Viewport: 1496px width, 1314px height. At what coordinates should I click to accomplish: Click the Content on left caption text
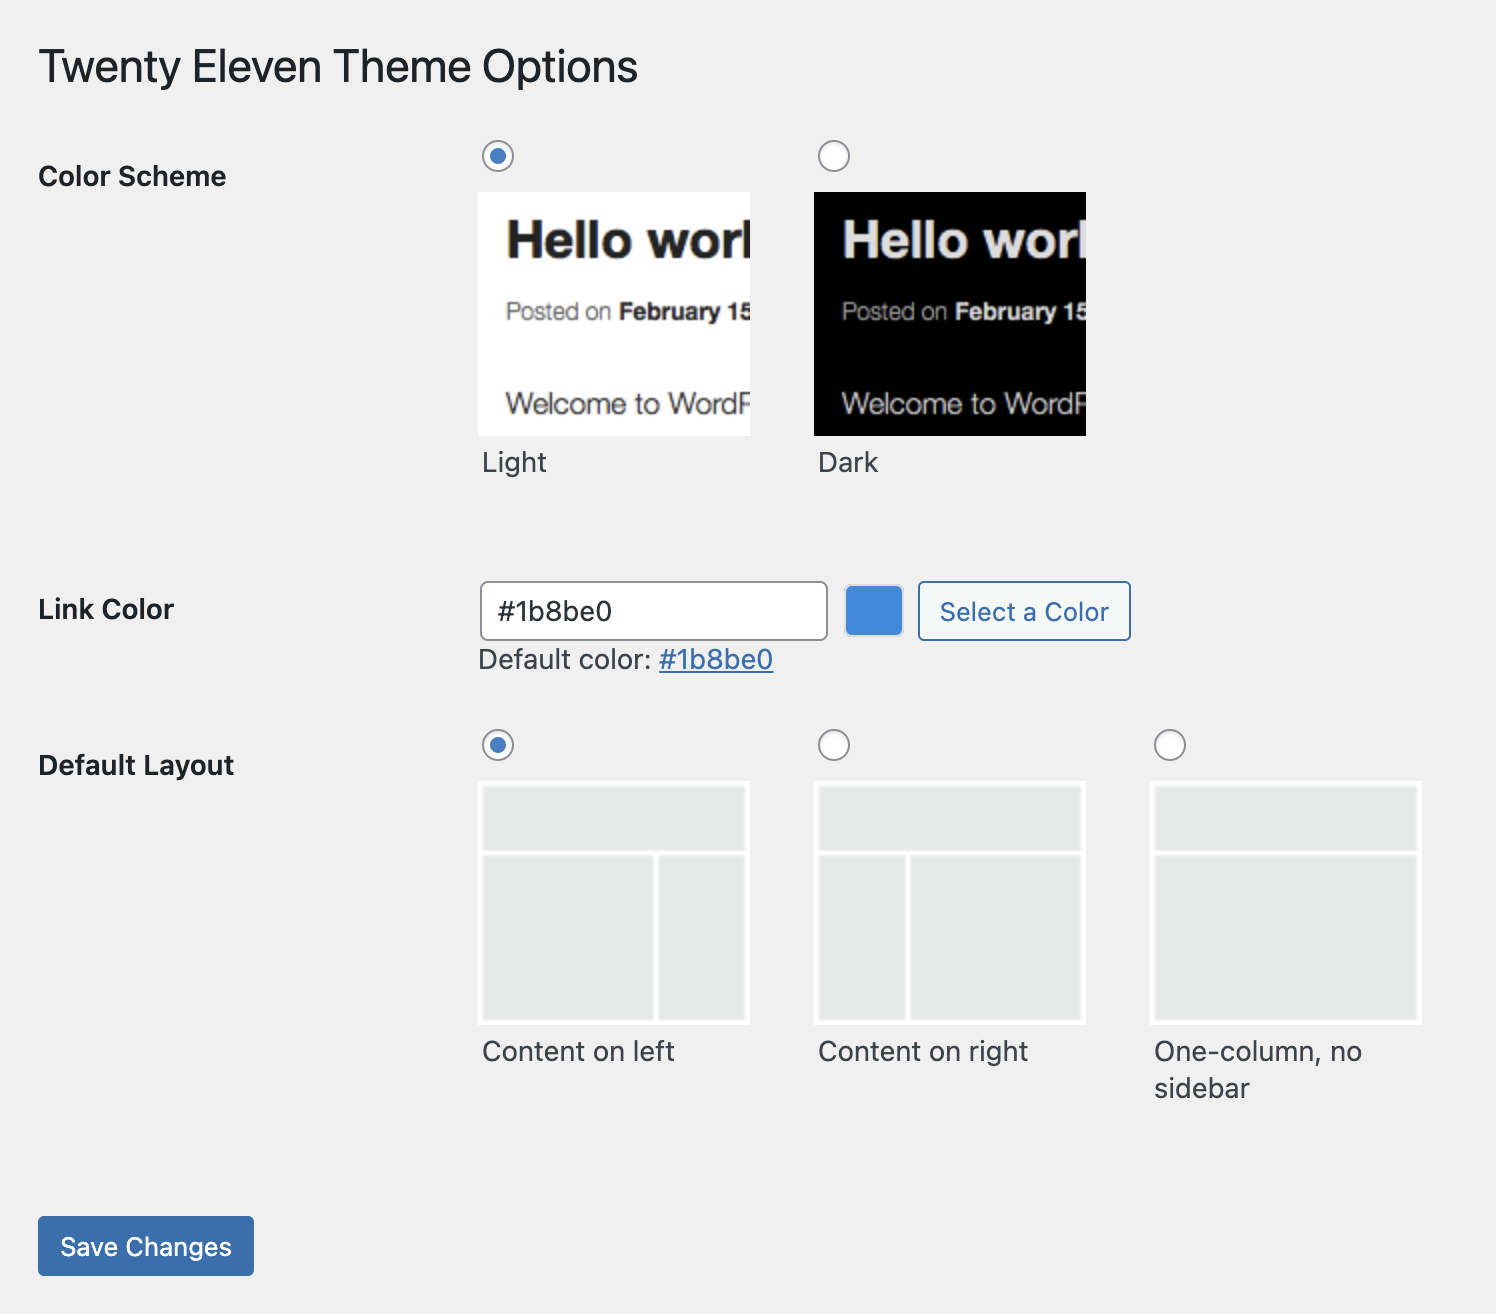pyautogui.click(x=579, y=1051)
